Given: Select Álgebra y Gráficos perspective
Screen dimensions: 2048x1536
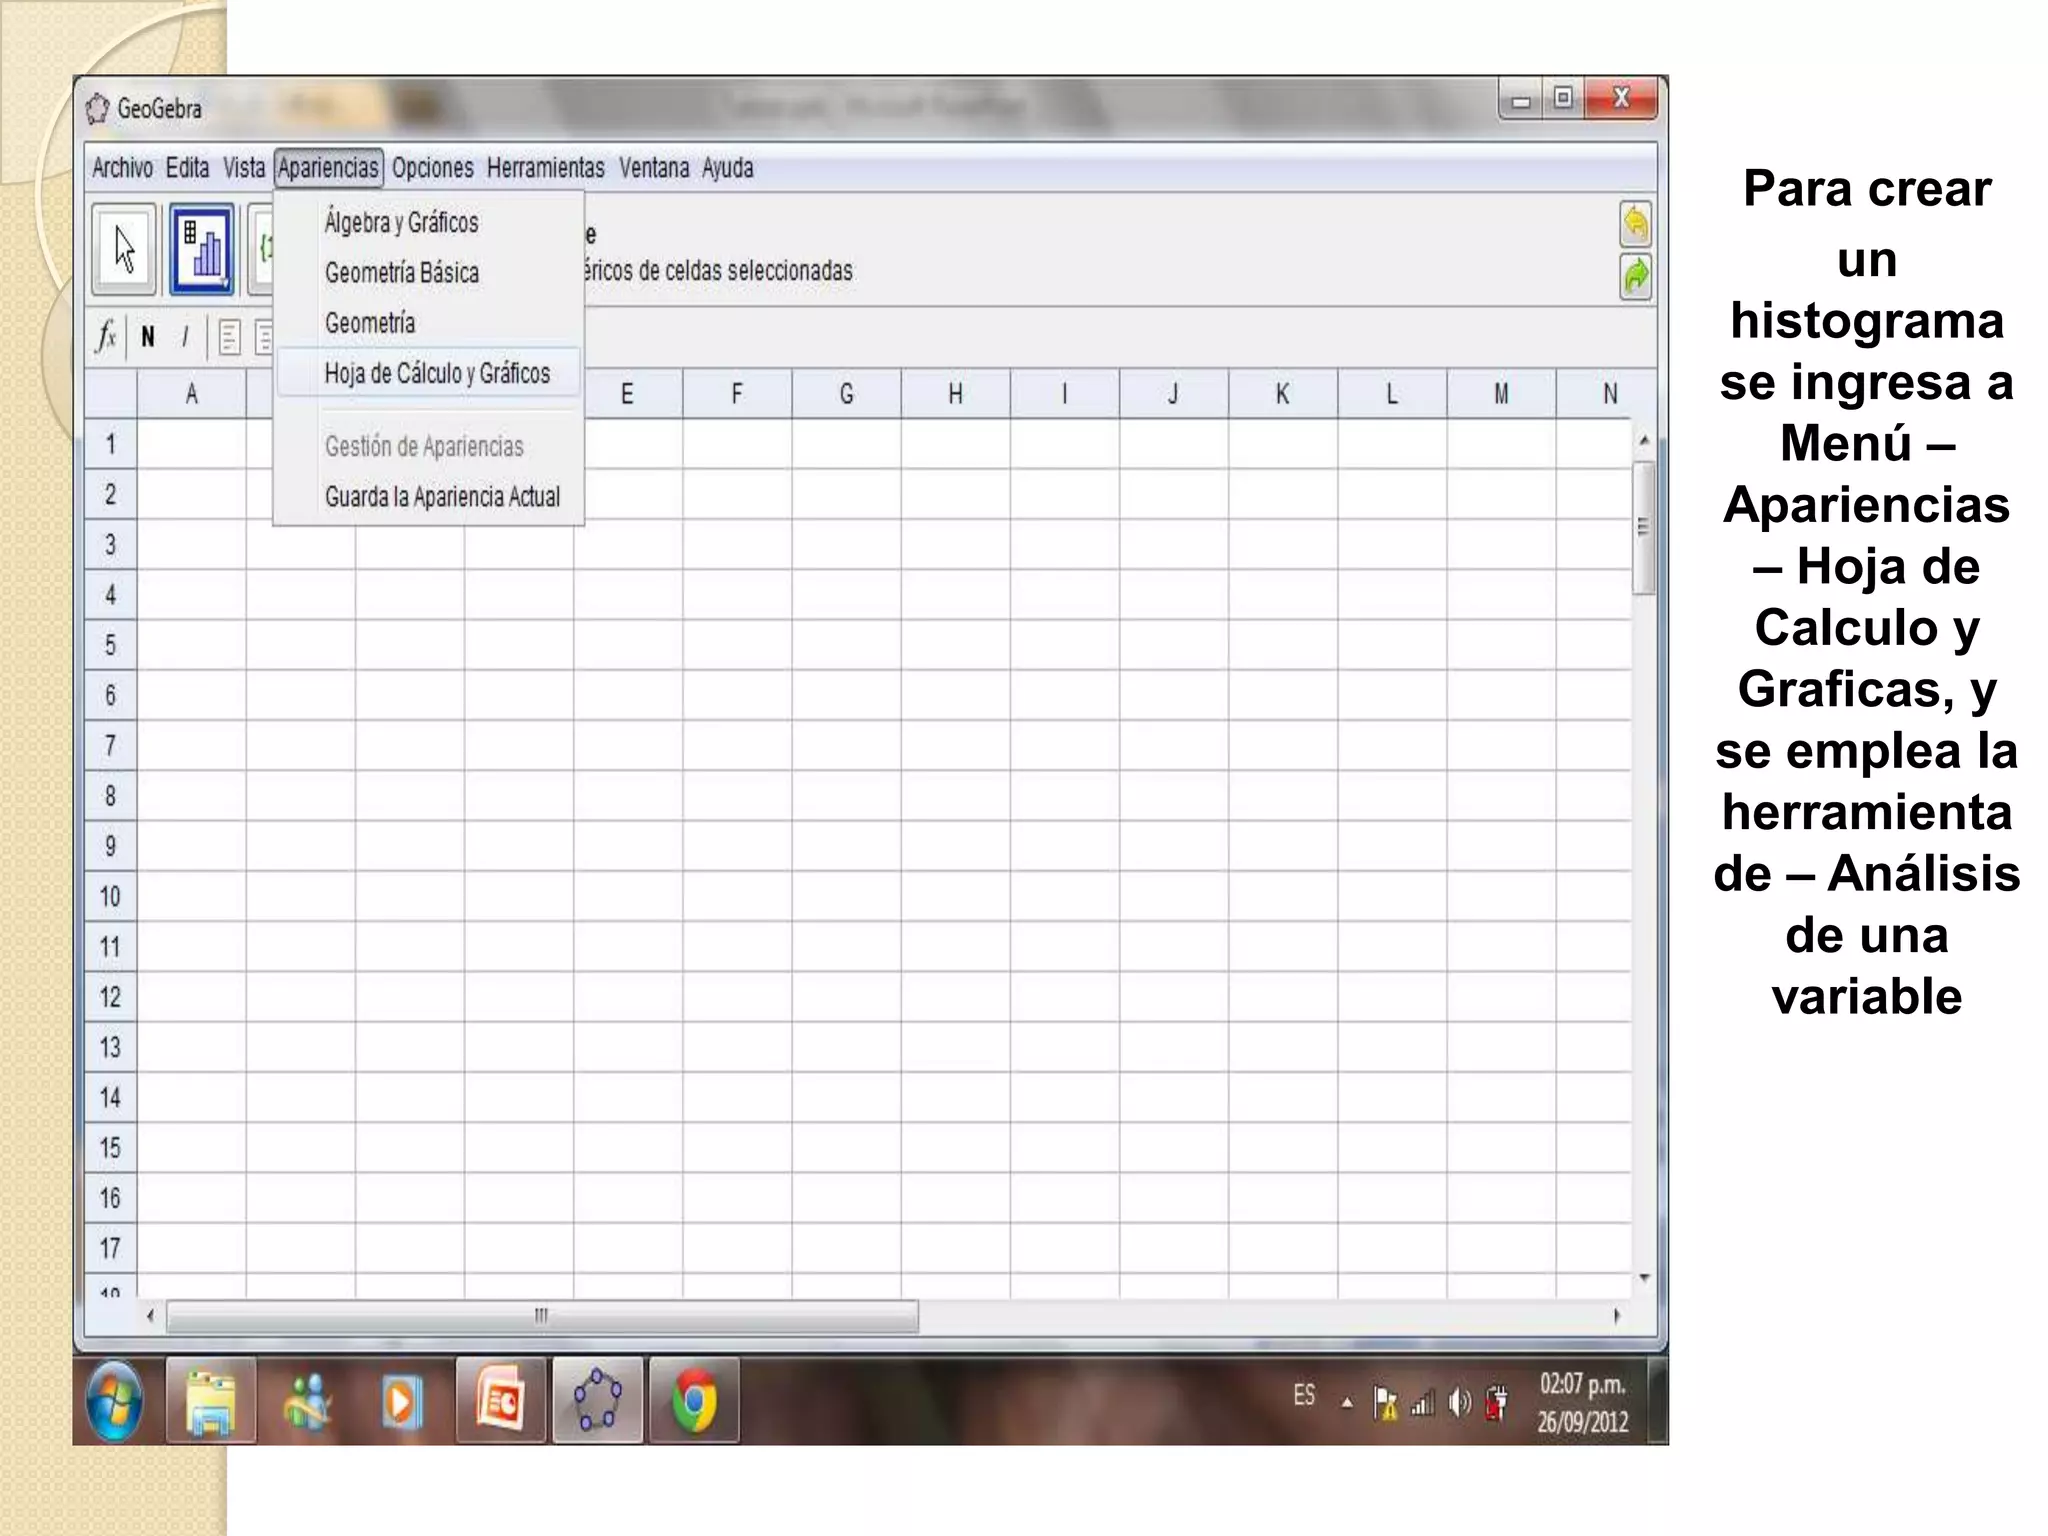Looking at the screenshot, I should tap(401, 222).
